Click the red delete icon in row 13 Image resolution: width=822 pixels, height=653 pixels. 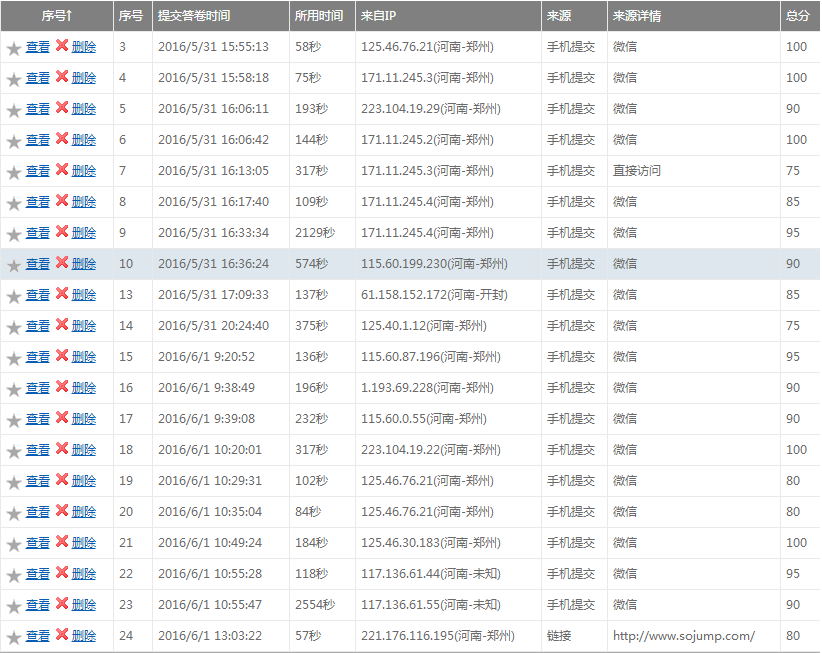tap(62, 294)
